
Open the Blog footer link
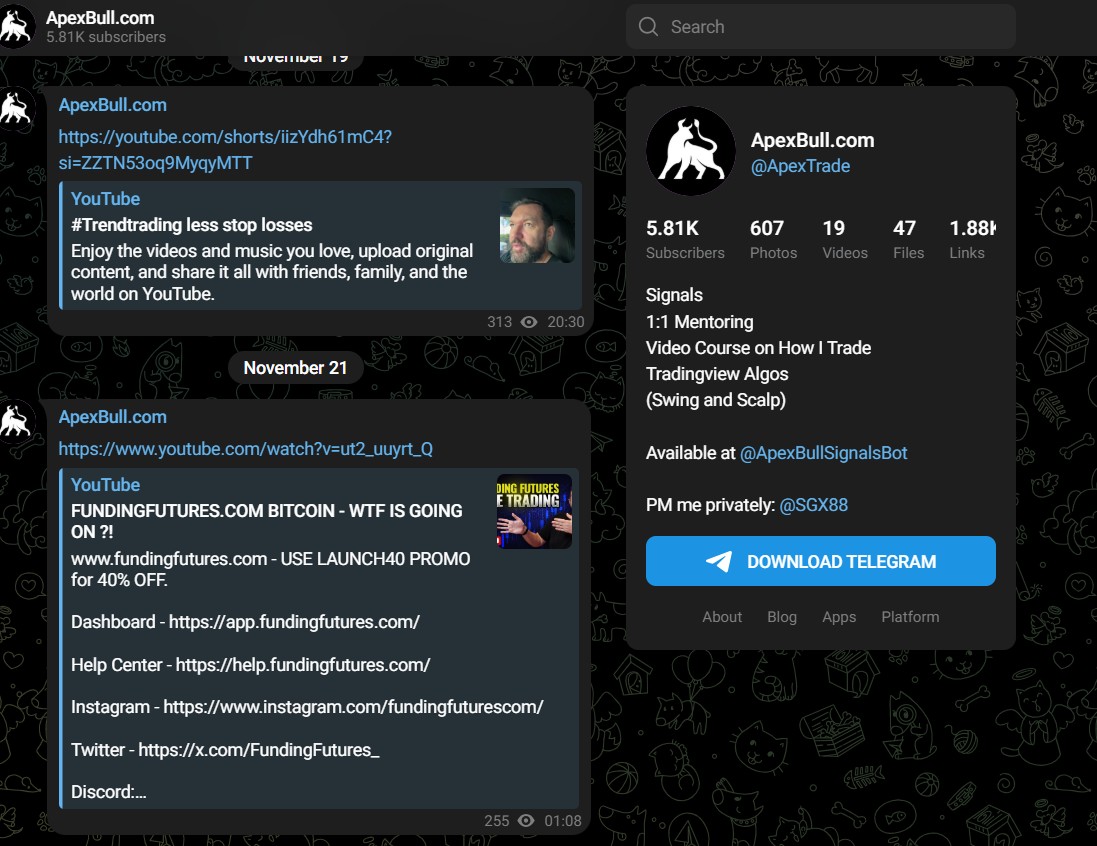781,616
